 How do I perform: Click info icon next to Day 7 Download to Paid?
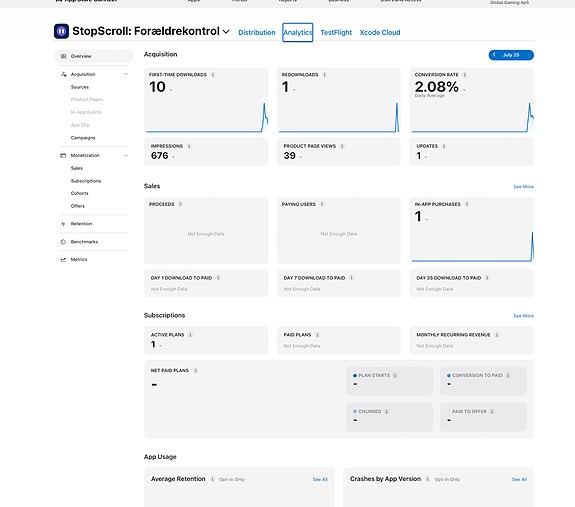tap(351, 278)
